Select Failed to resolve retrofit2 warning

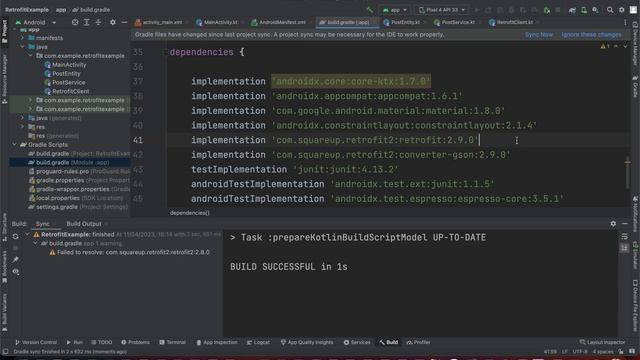(x=129, y=252)
